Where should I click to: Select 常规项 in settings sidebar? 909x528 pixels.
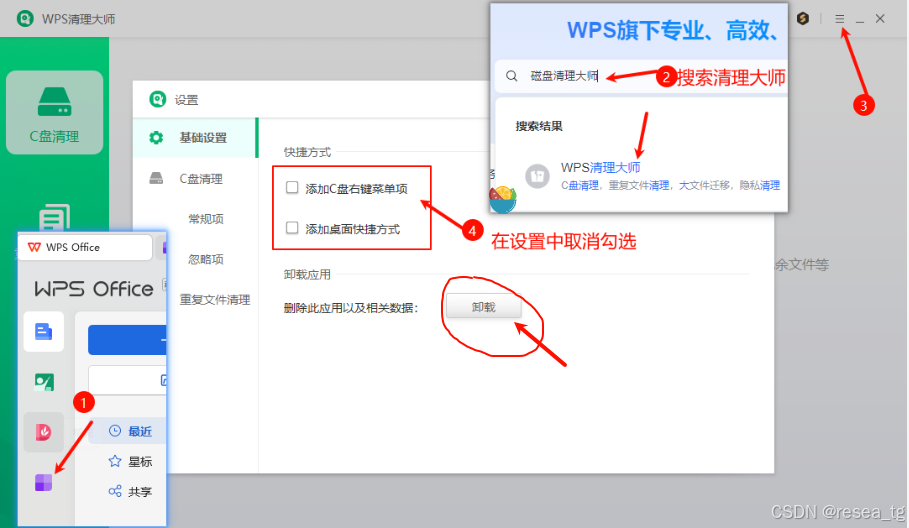point(206,219)
